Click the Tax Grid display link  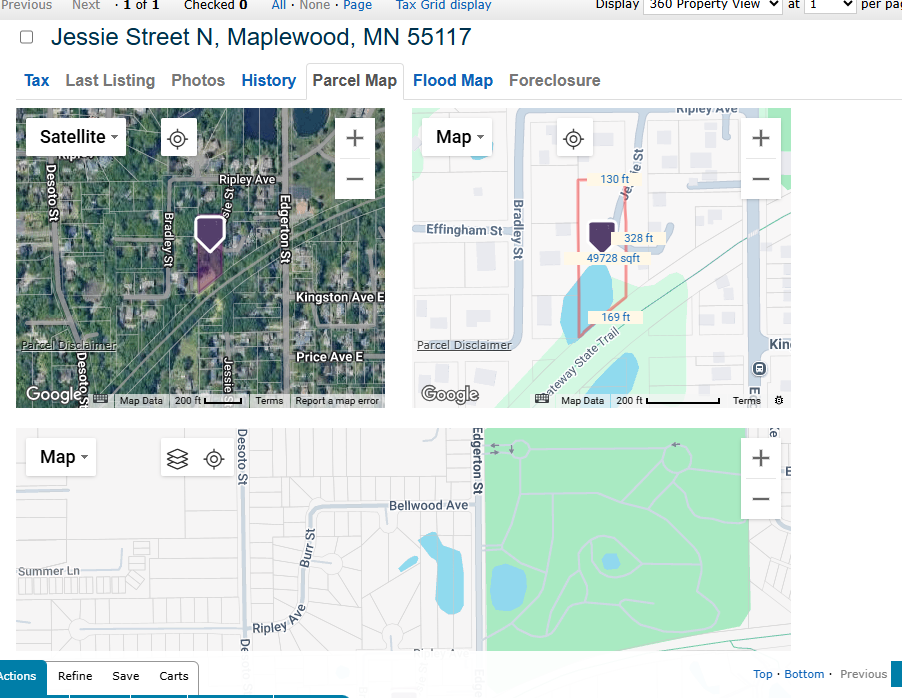(x=443, y=5)
